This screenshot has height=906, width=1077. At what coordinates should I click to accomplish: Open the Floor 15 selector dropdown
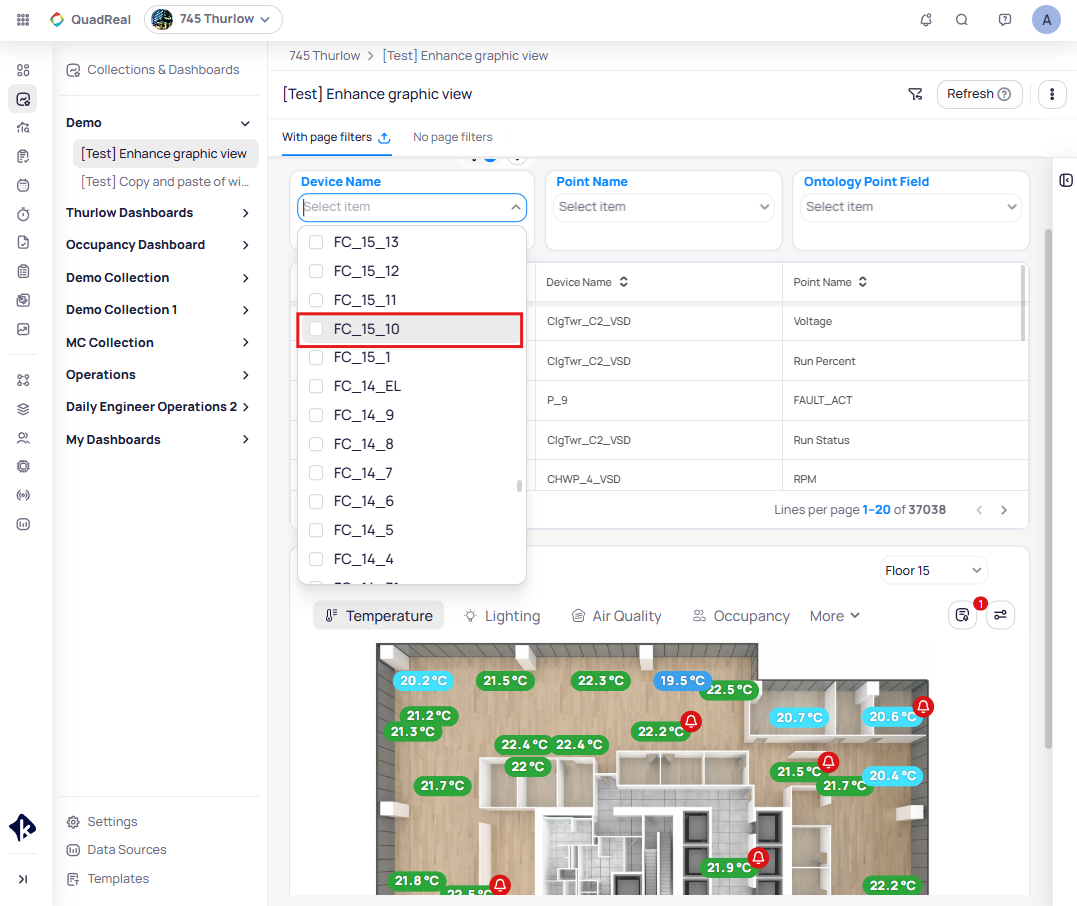click(x=933, y=570)
